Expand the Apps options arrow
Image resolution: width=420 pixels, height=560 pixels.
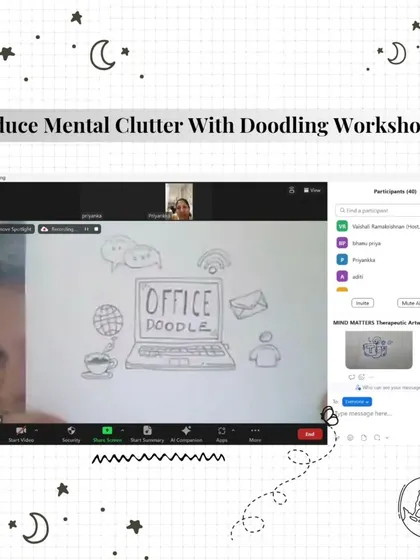pyautogui.click(x=233, y=430)
